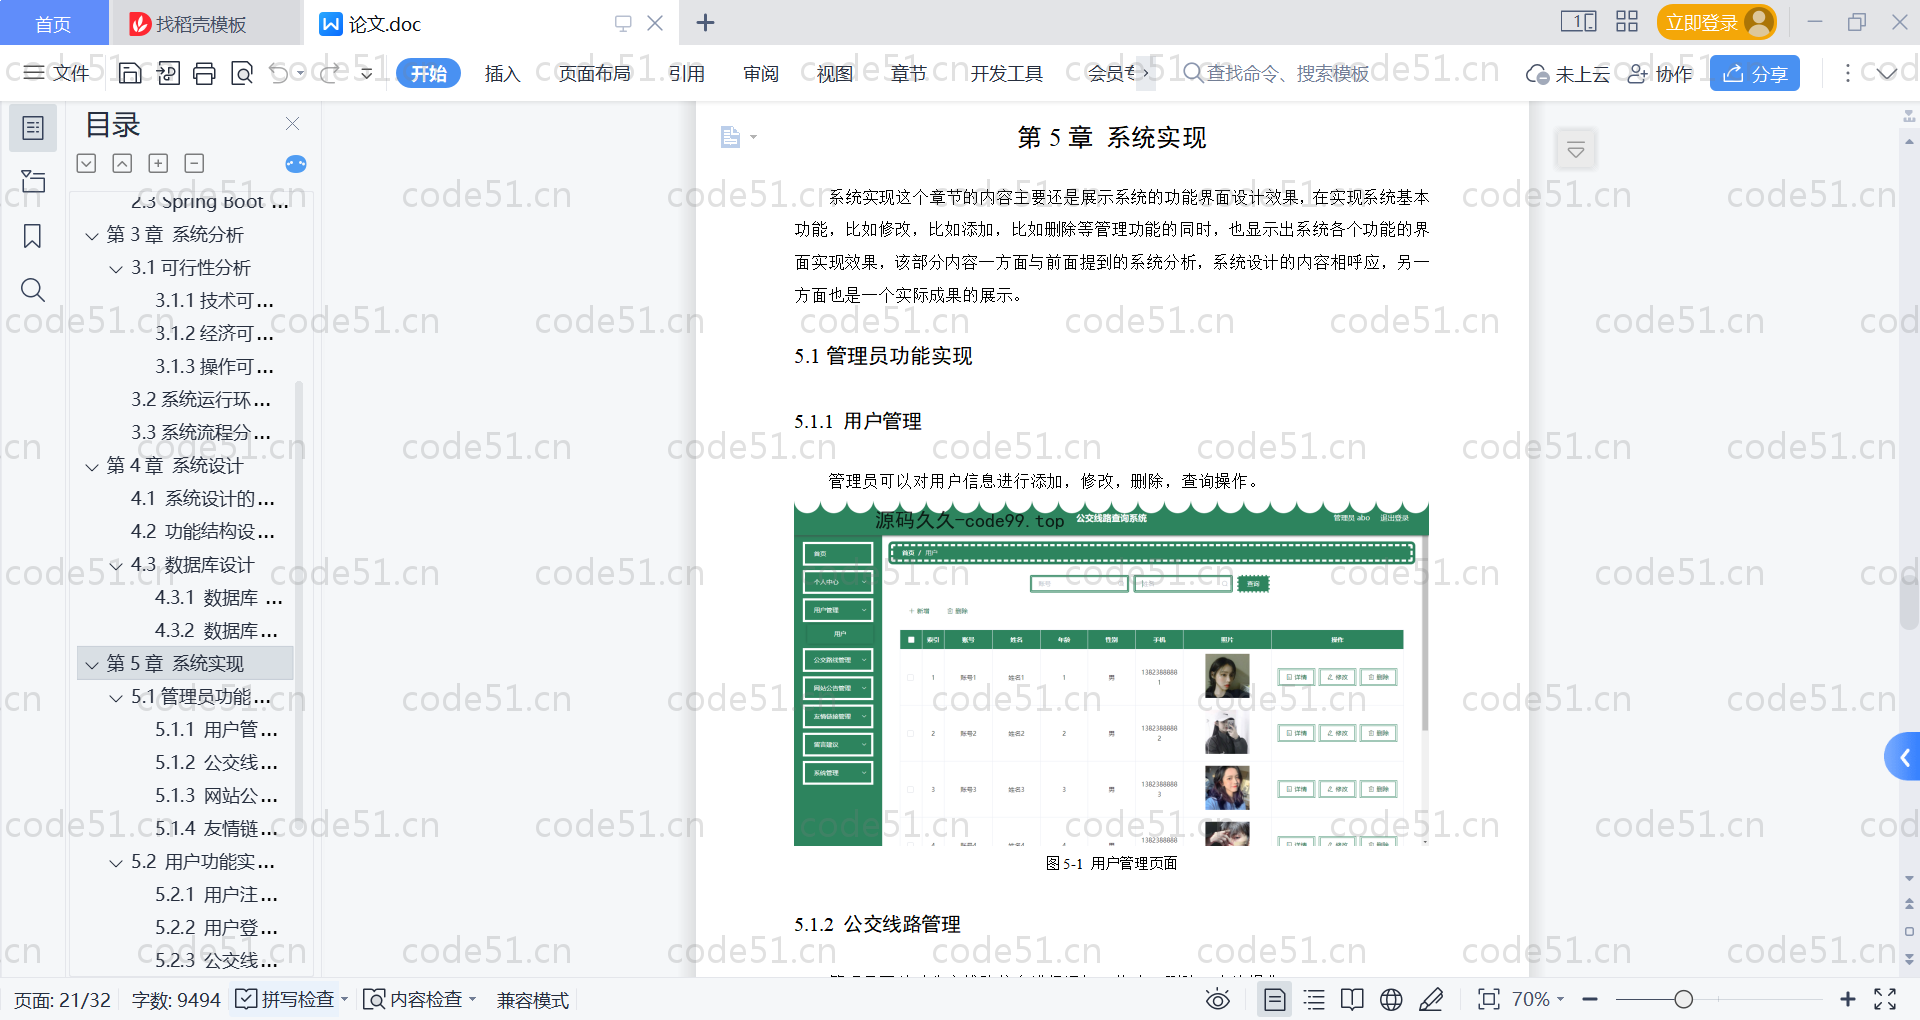Image resolution: width=1920 pixels, height=1020 pixels.
Task: Collapse the 第 5 章 系统实现 outline node
Action: tap(92, 664)
